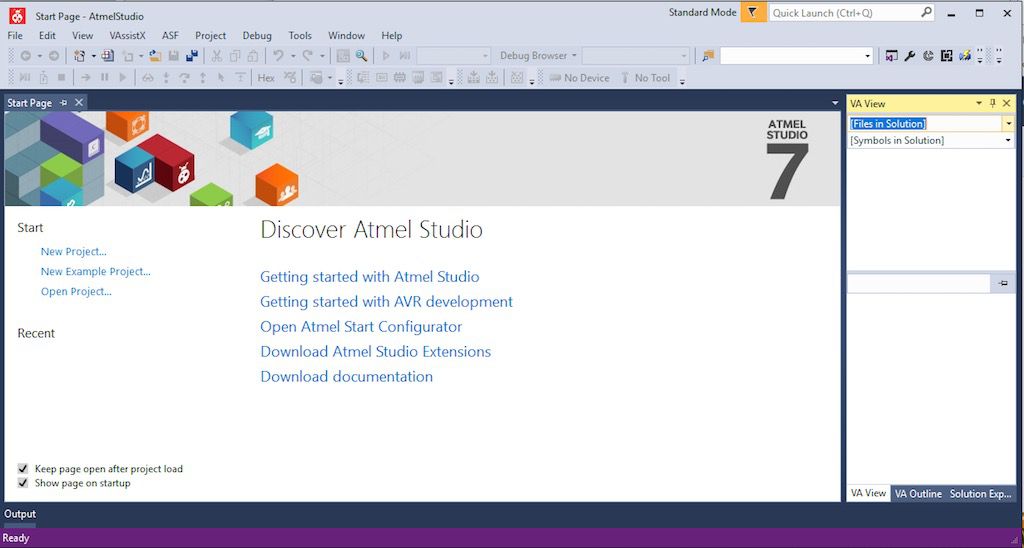Open Getting started with Atmel Studio link

coord(370,277)
